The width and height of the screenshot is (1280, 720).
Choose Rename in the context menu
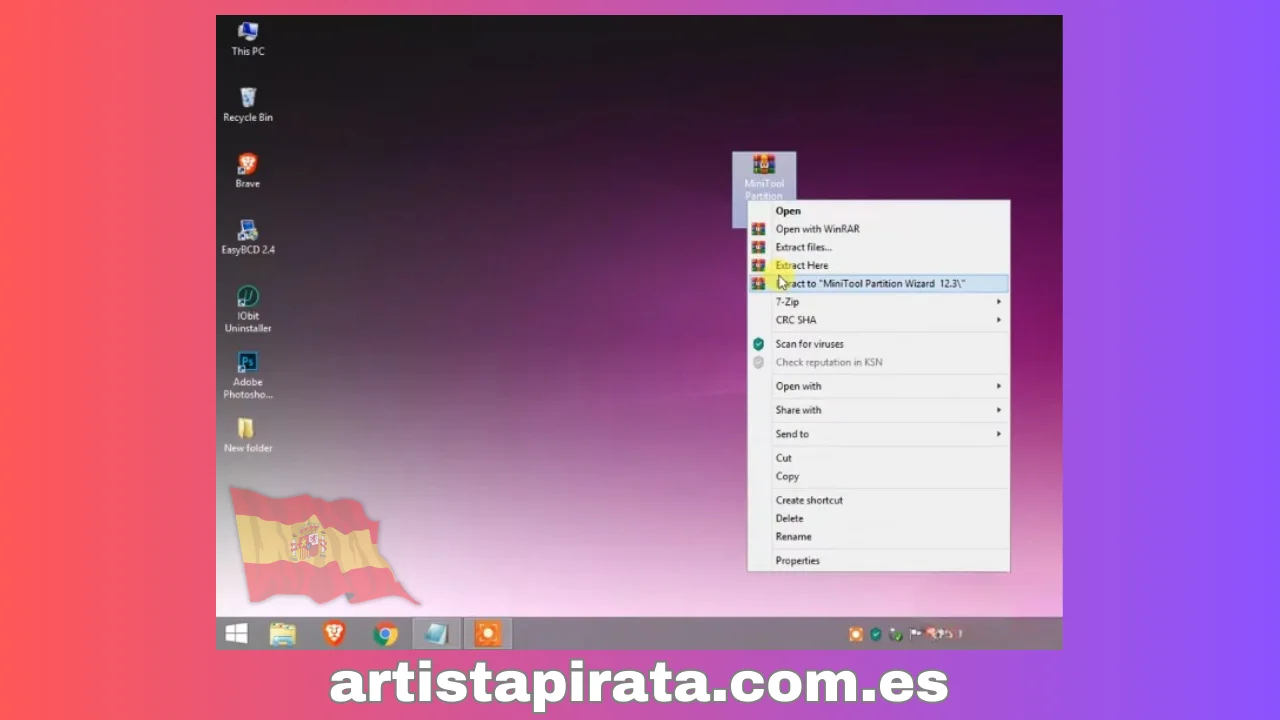tap(793, 537)
